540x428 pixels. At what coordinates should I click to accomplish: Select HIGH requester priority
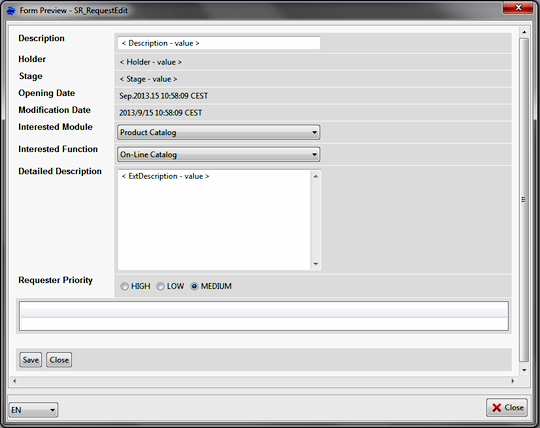124,286
